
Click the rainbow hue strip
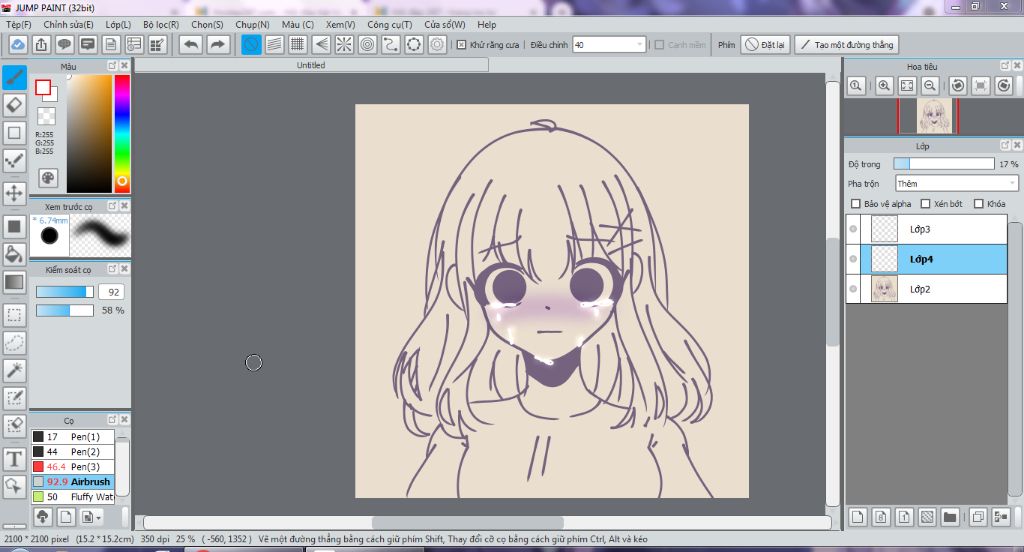pos(122,133)
